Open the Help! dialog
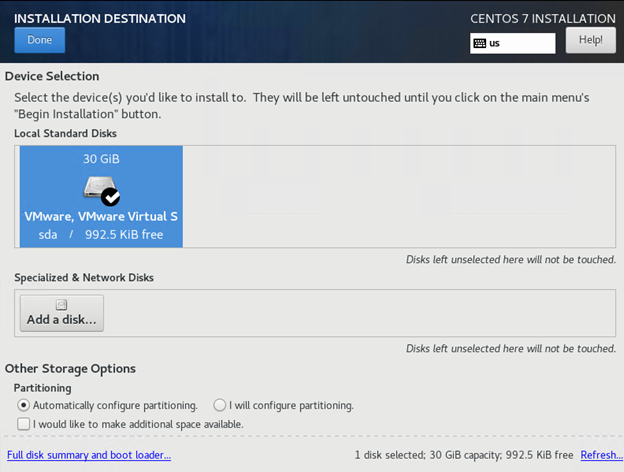This screenshot has width=624, height=472. pyautogui.click(x=590, y=40)
